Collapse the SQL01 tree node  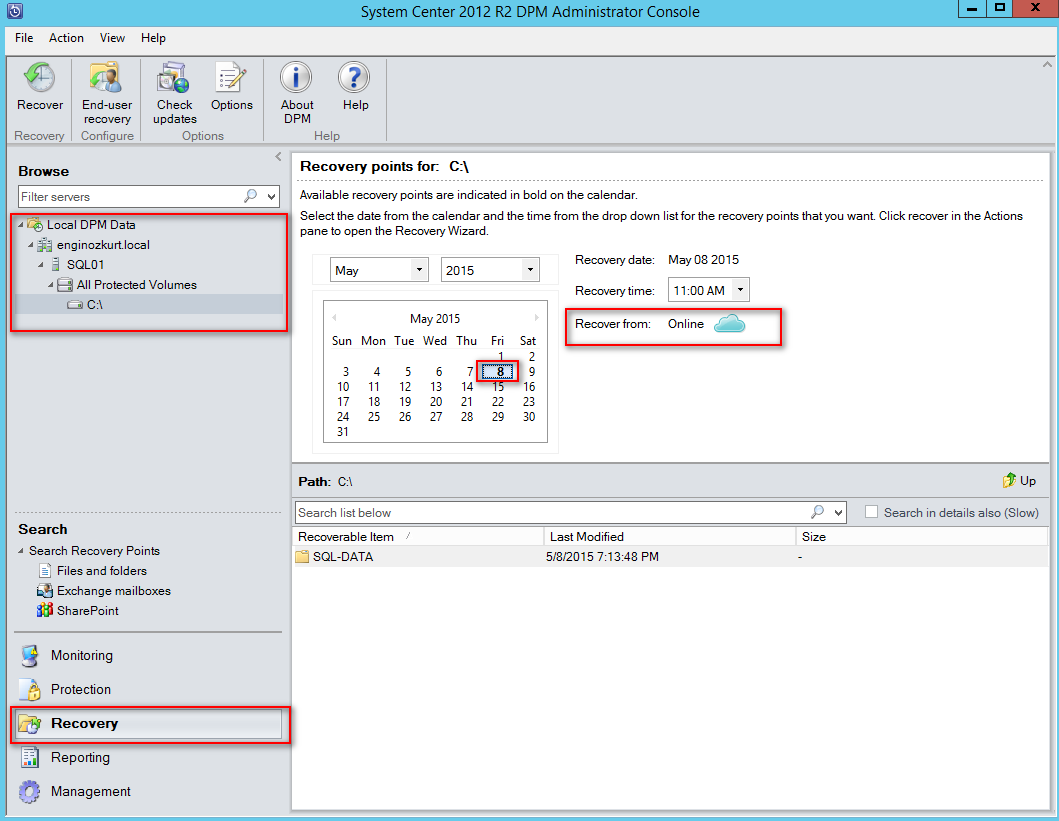41,265
